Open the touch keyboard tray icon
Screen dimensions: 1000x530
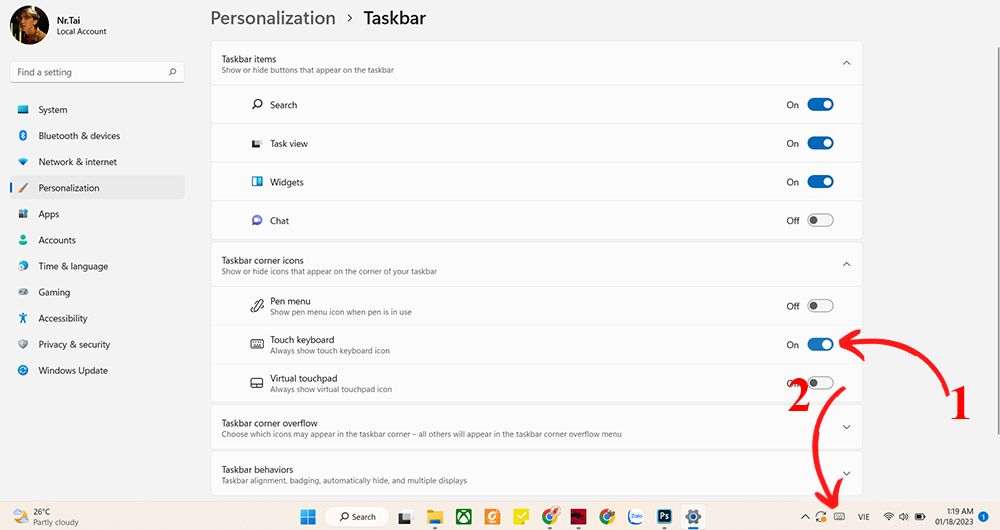[839, 517]
